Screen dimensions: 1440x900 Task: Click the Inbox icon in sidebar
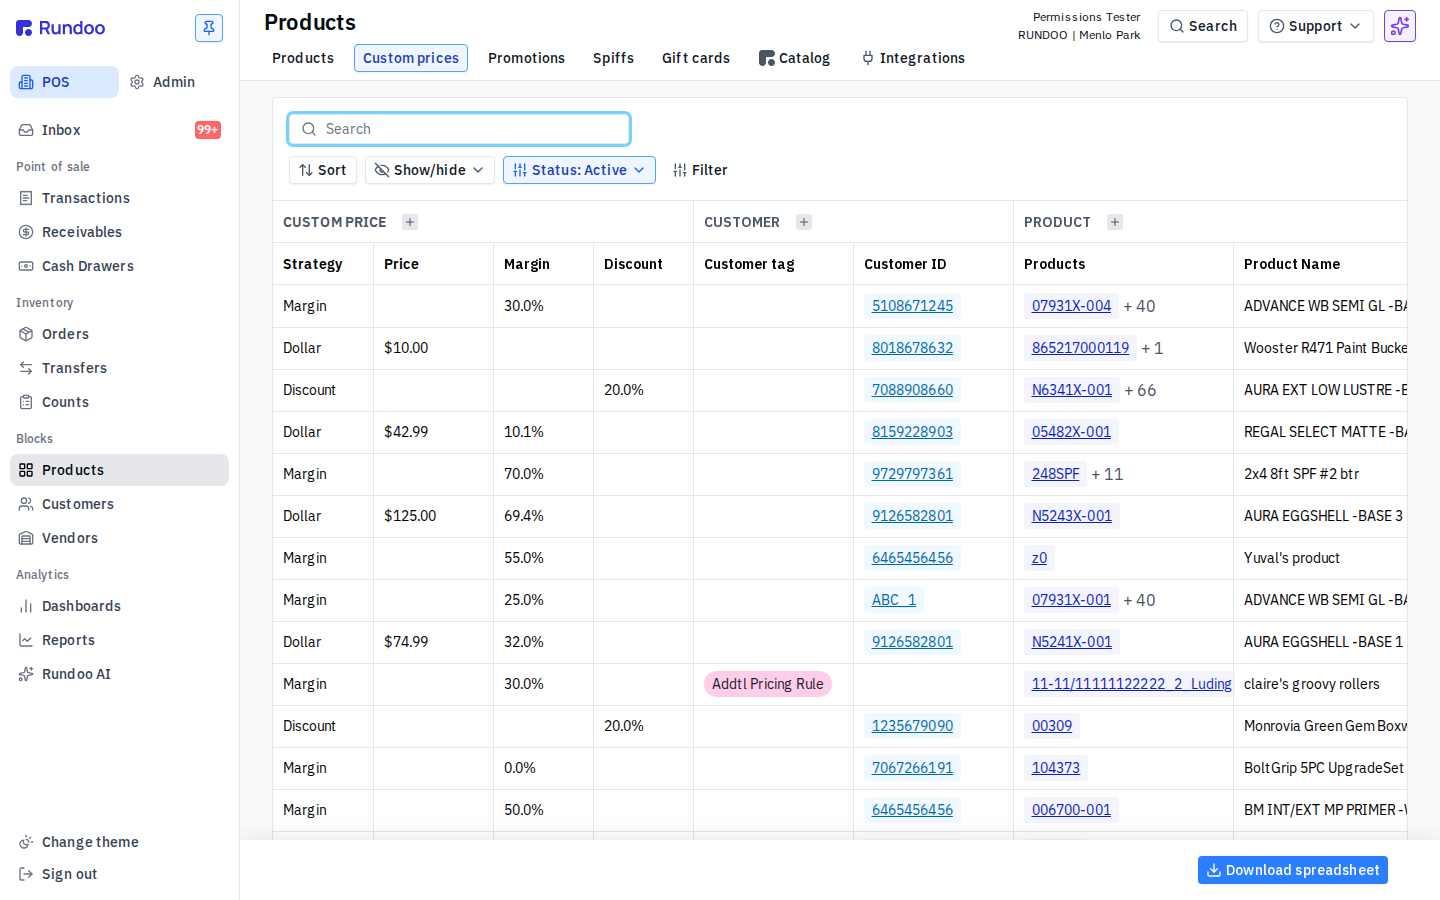tap(26, 130)
